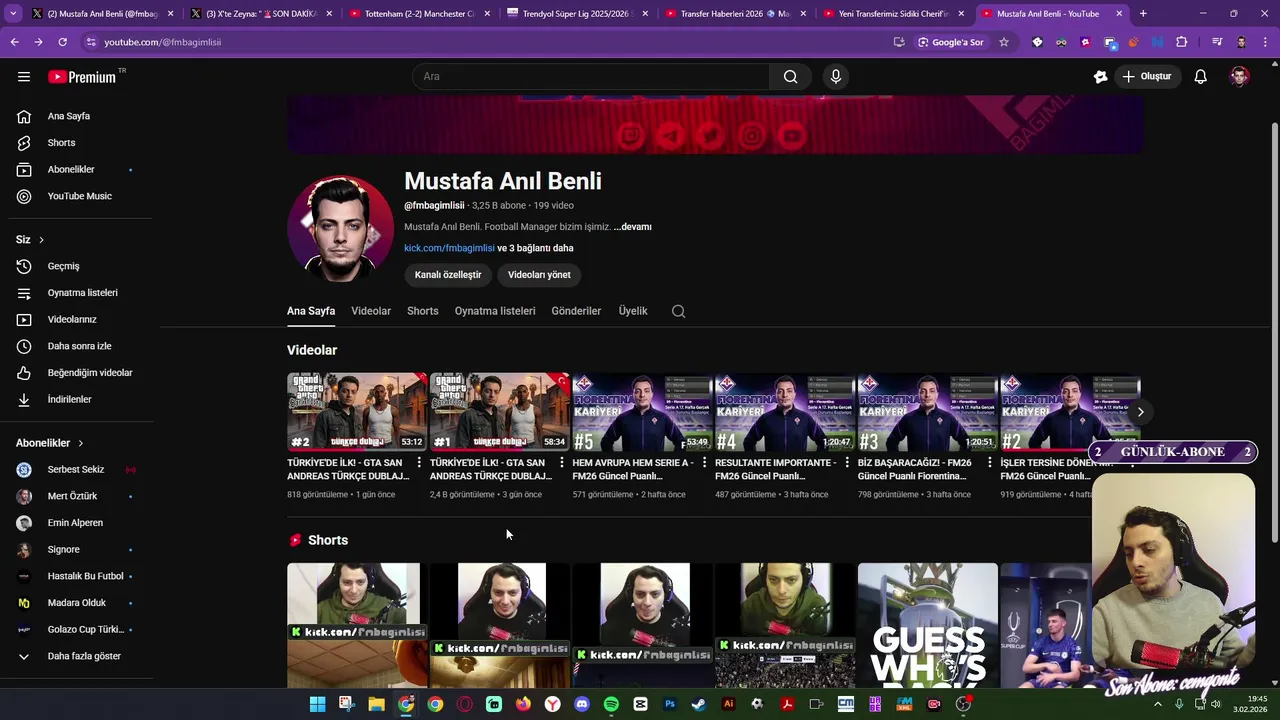This screenshot has height=720, width=1280.
Task: Show hidden system tray icons
Action: [x=1158, y=704]
